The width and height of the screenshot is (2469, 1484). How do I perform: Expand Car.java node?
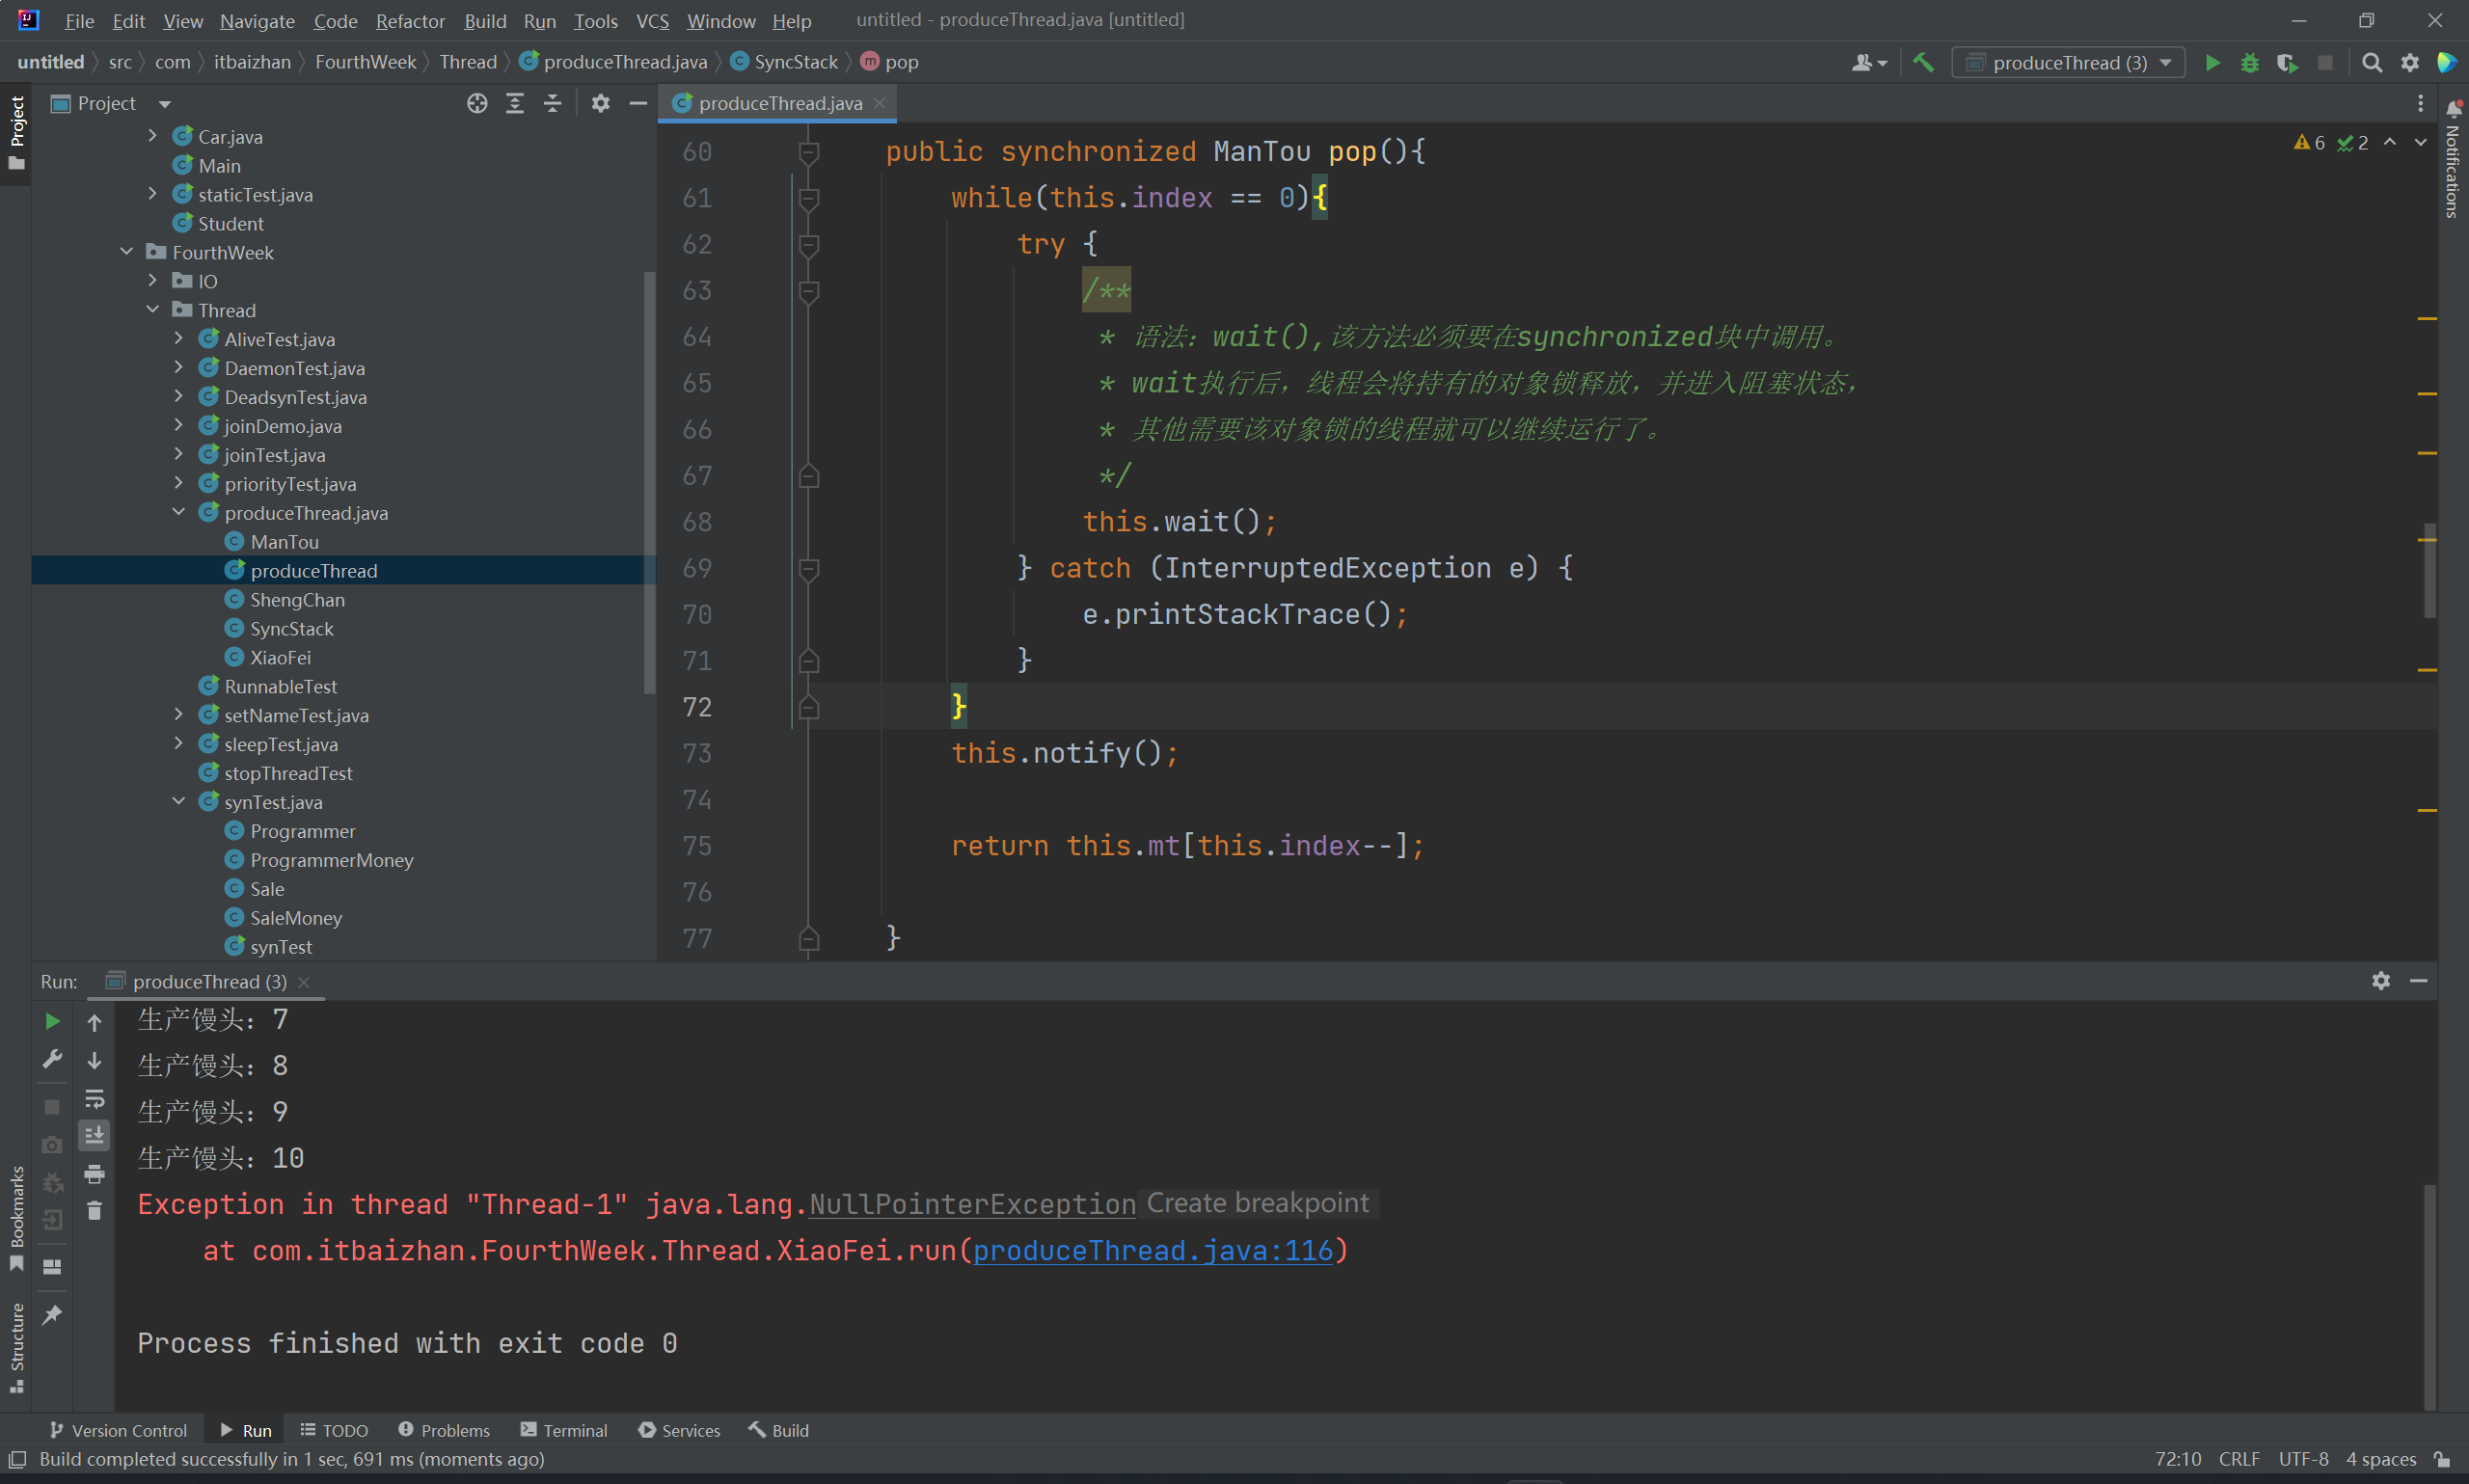coord(153,136)
